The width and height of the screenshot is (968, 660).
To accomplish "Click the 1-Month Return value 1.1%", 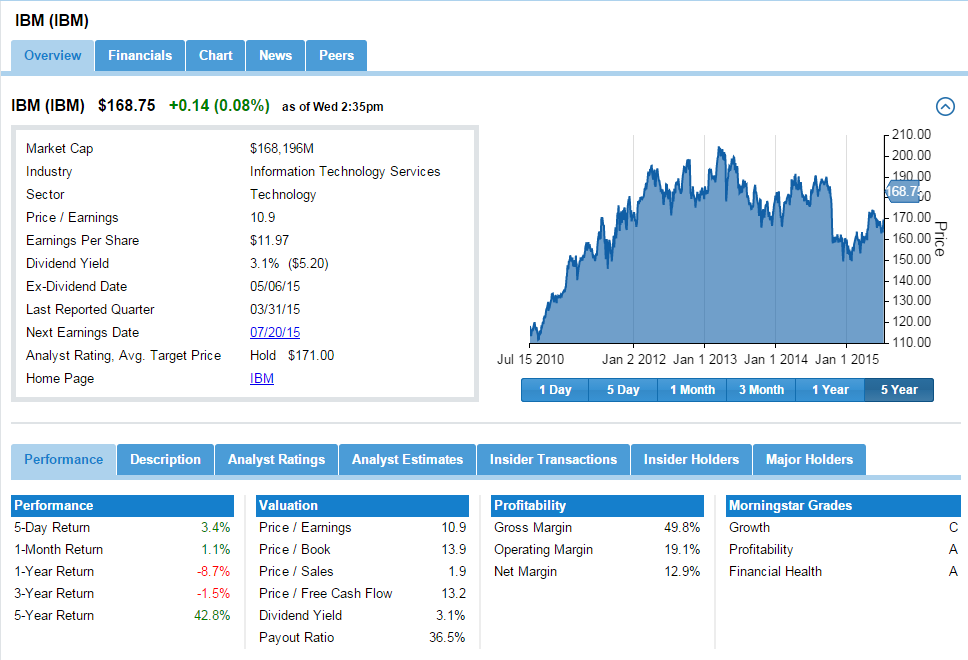I will click(x=215, y=549).
